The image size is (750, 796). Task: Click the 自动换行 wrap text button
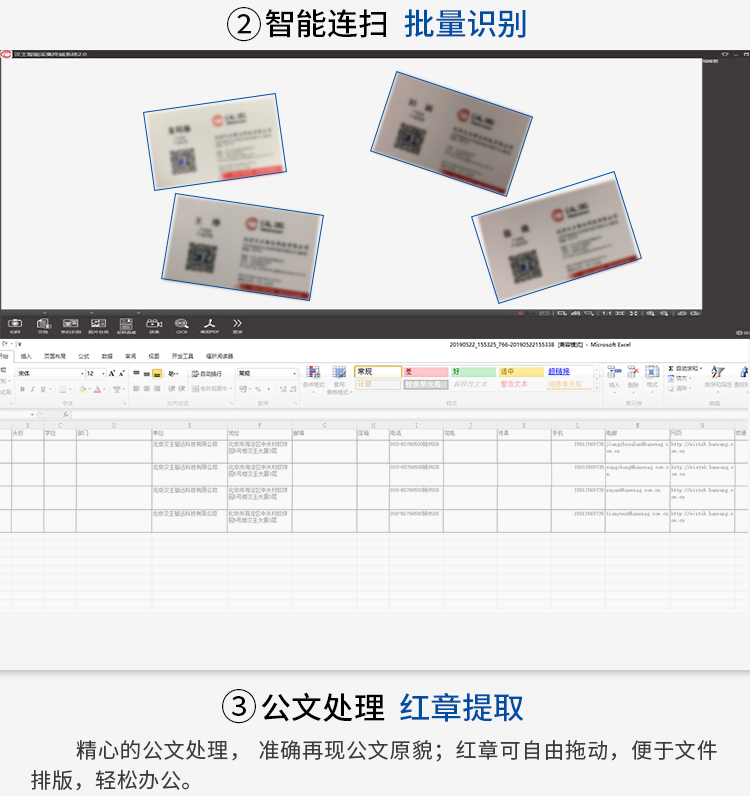(x=207, y=373)
